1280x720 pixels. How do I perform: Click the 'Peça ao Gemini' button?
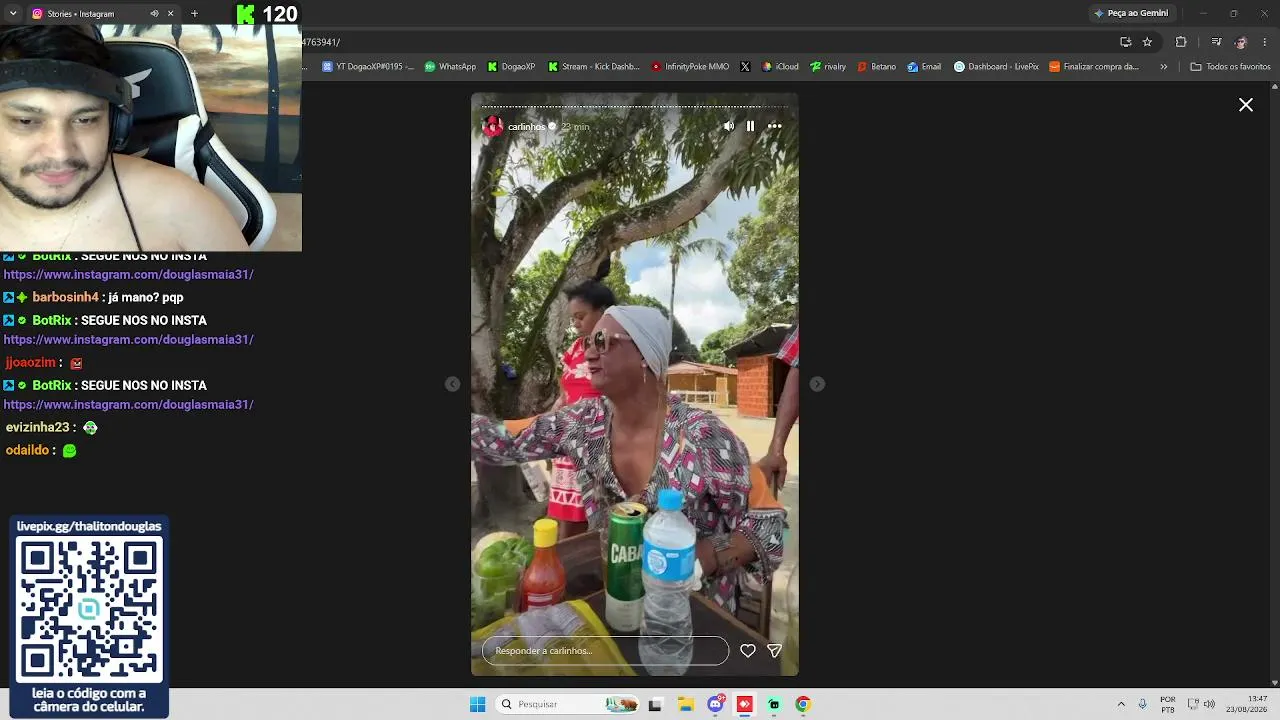1131,13
